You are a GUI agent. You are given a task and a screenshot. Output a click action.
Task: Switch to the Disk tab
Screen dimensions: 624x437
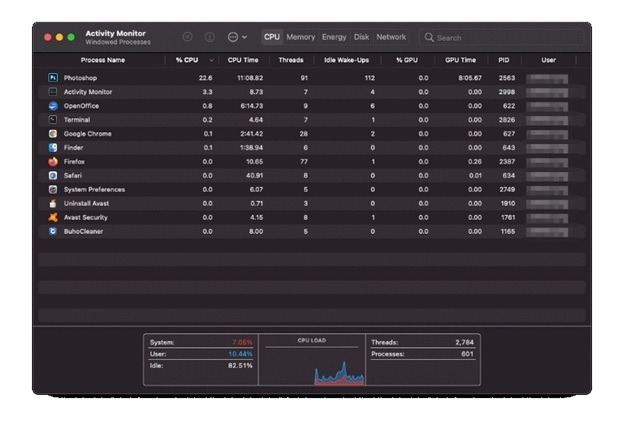[361, 37]
